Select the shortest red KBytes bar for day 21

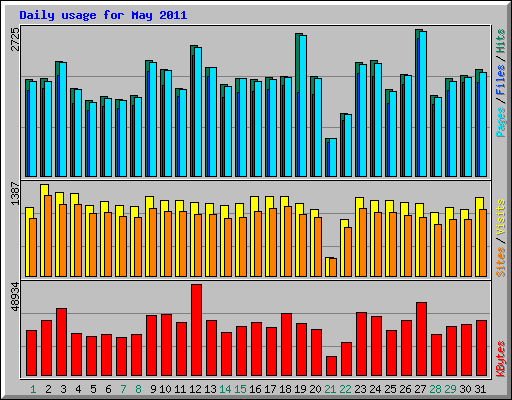click(331, 366)
